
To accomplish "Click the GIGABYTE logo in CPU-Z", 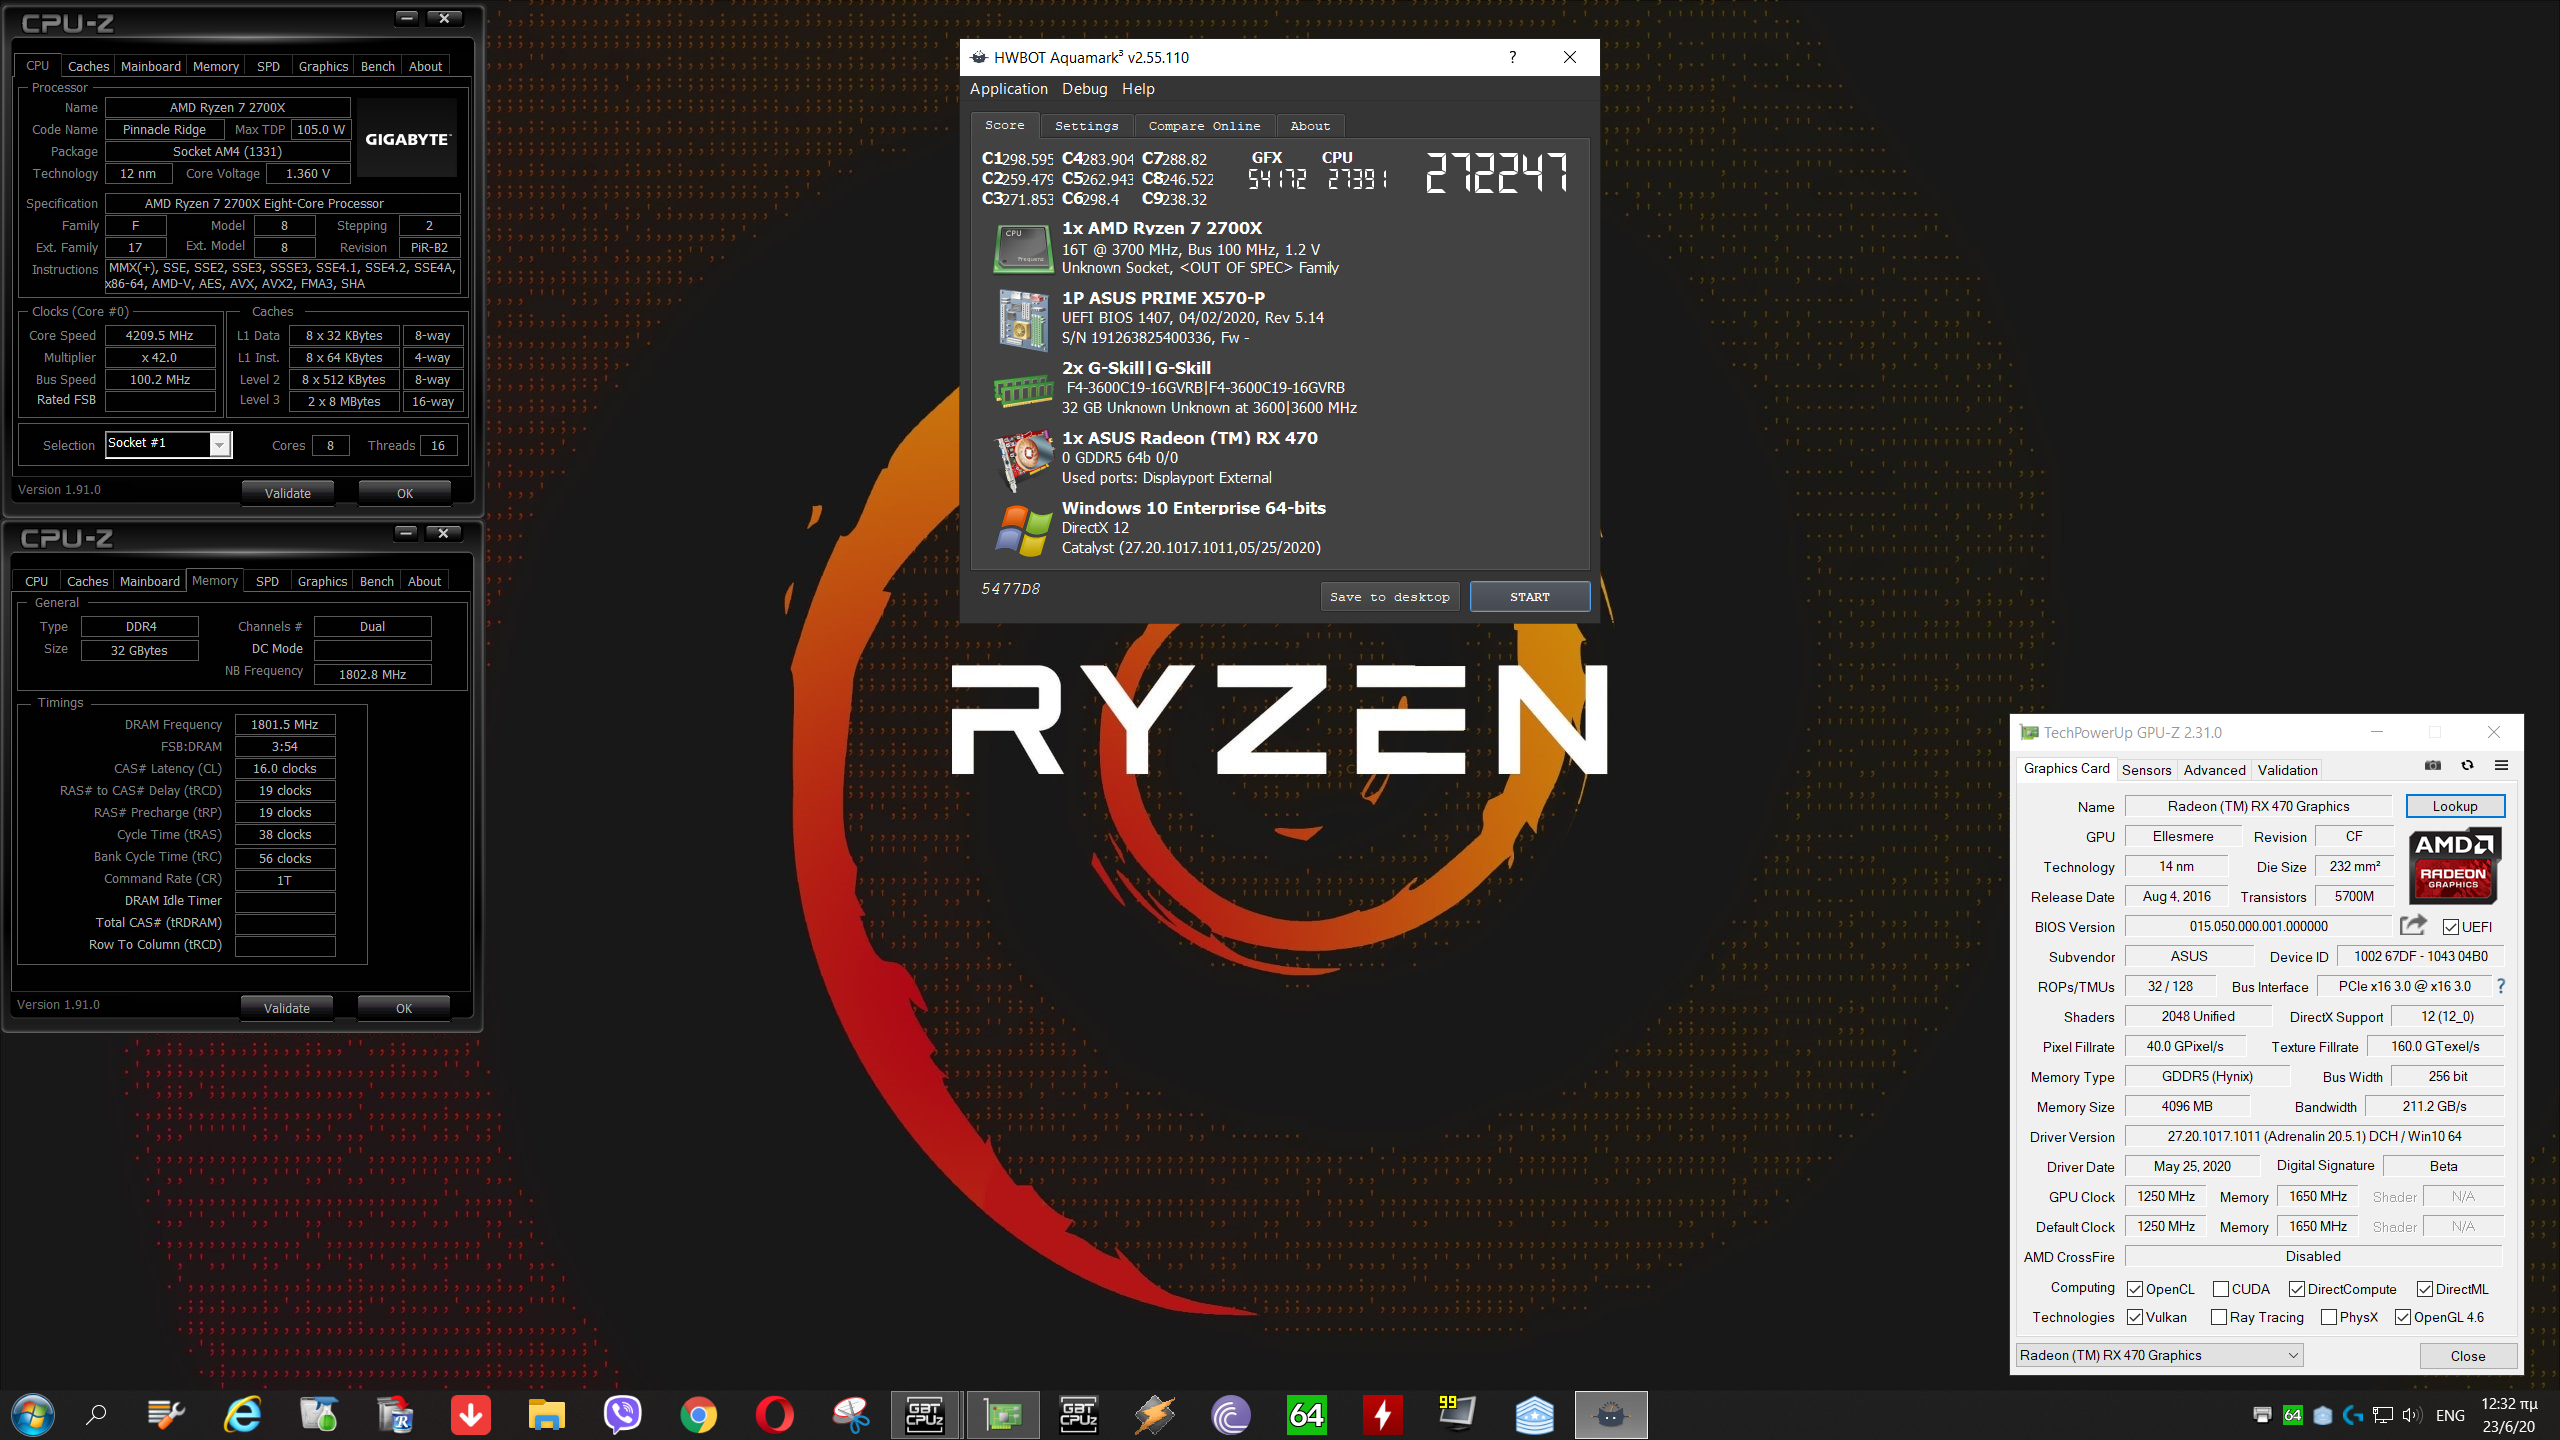I will (x=407, y=139).
